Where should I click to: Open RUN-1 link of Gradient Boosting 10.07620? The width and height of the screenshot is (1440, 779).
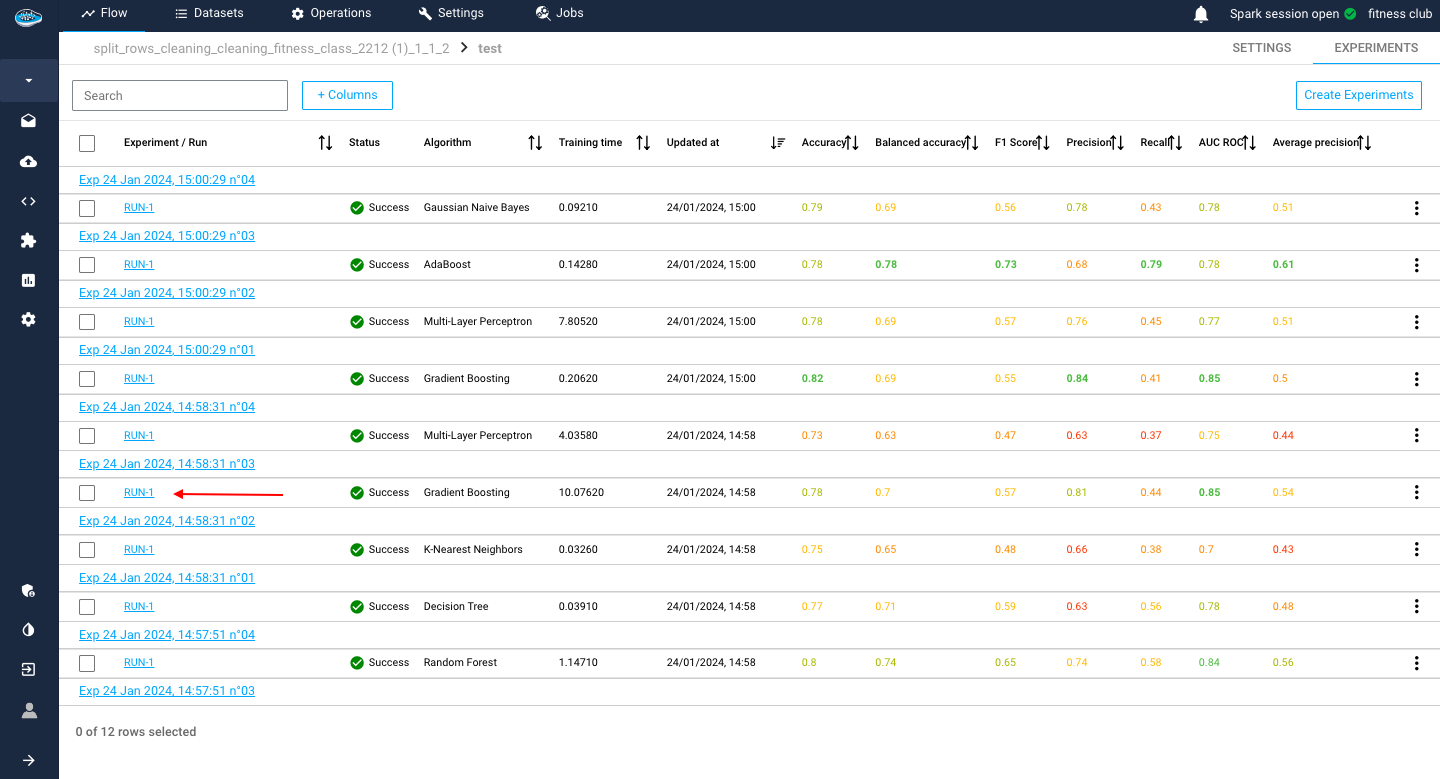coord(139,493)
